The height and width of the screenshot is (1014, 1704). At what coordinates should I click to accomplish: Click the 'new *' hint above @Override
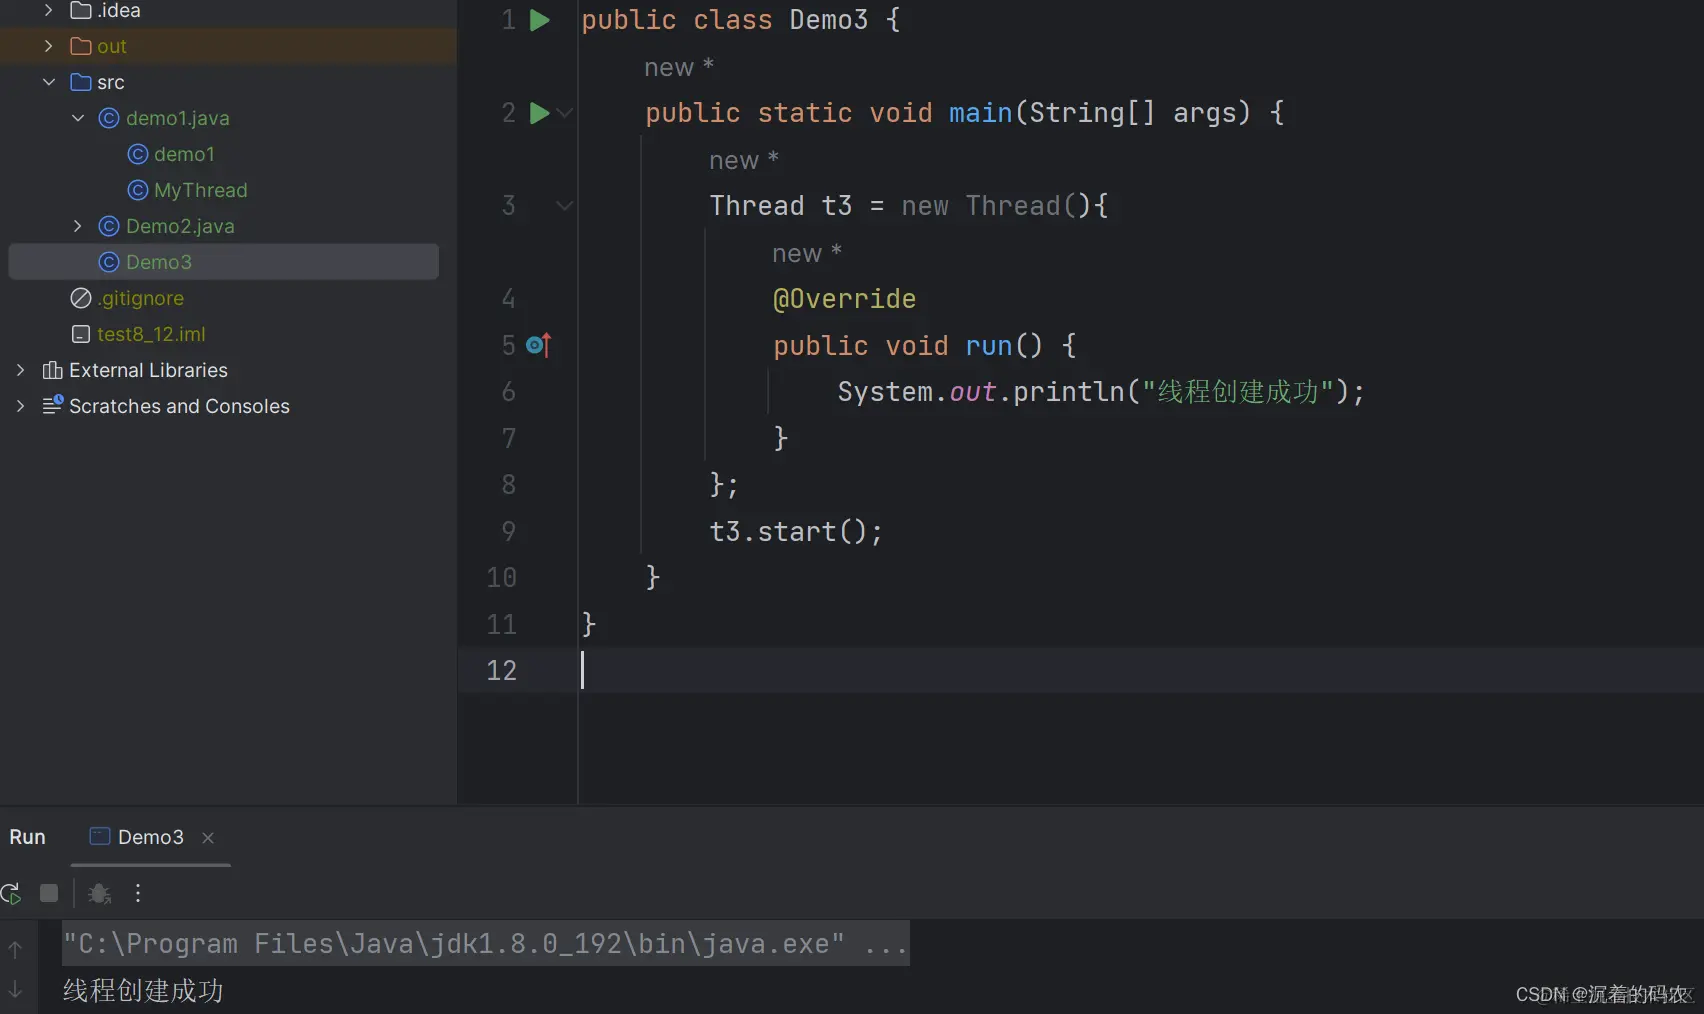click(x=806, y=253)
